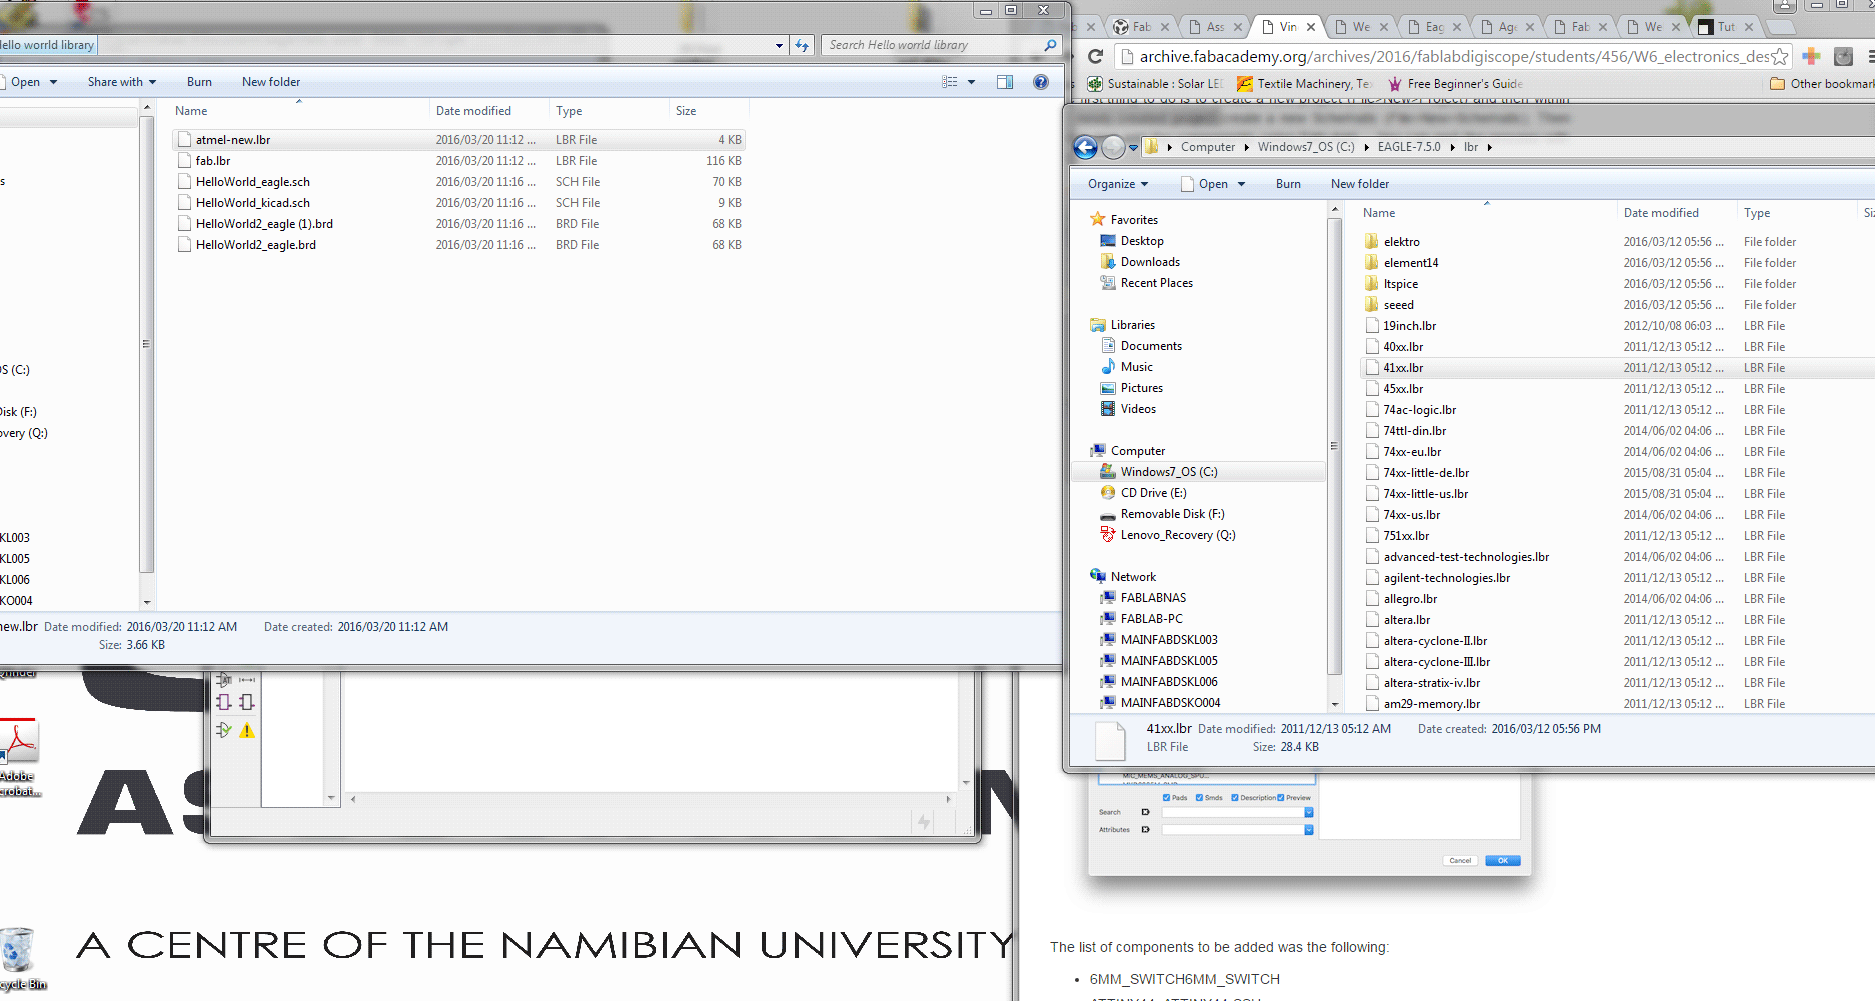Open FABLAB-PC network computer
The height and width of the screenshot is (1001, 1875).
pyautogui.click(x=1151, y=619)
